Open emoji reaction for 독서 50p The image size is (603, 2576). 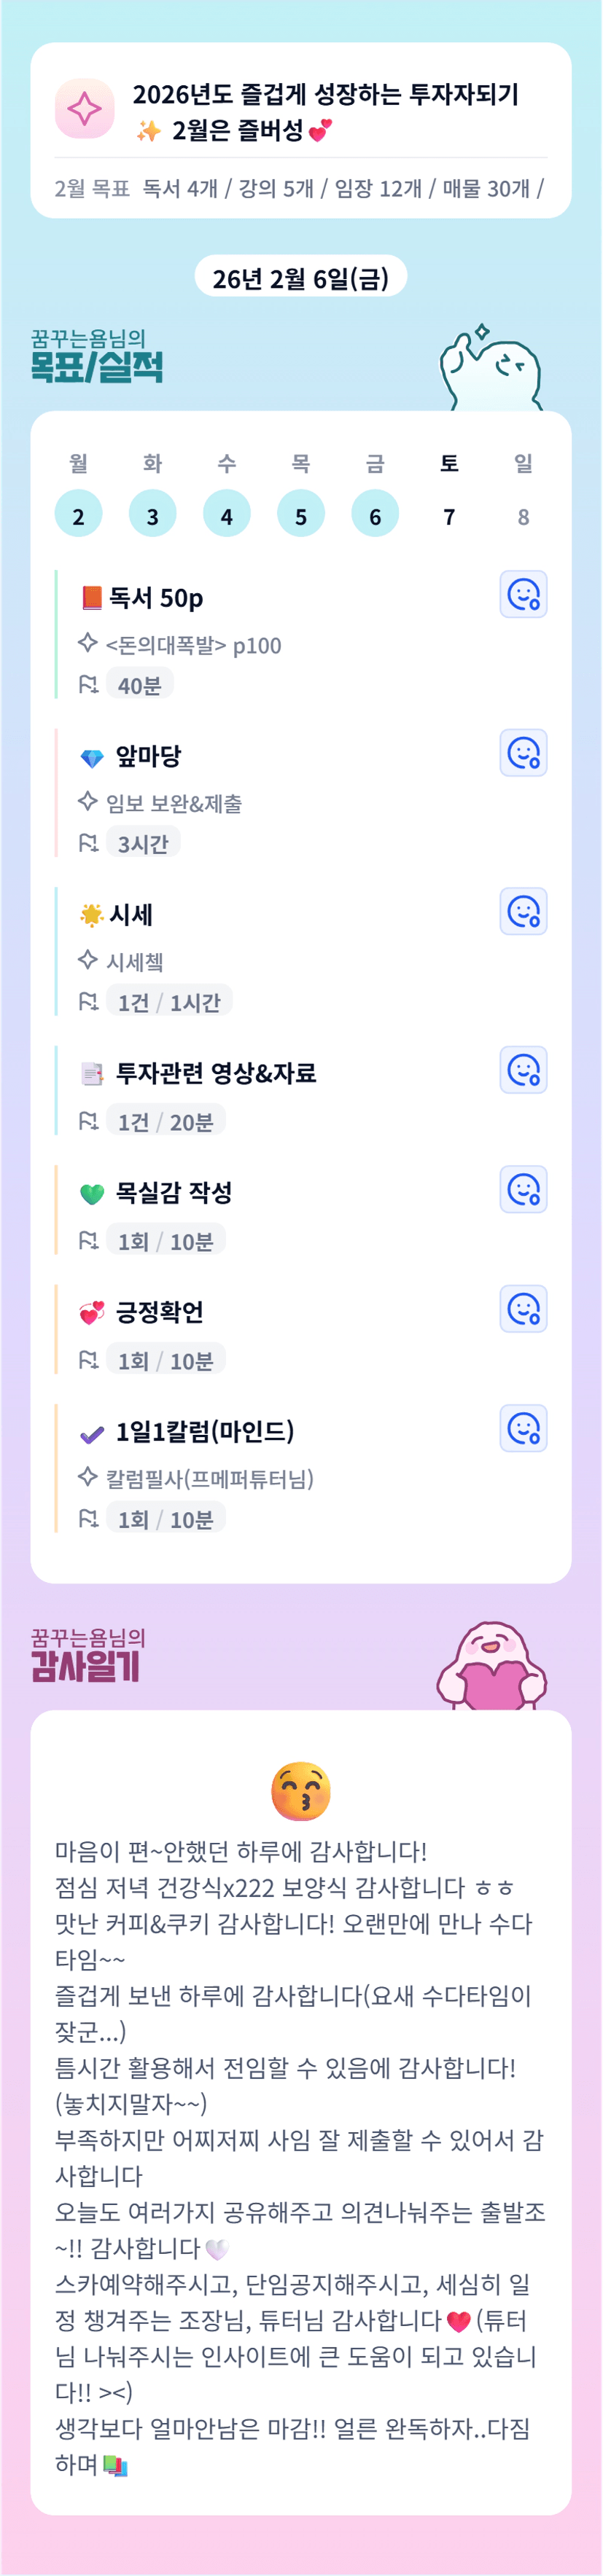[x=523, y=595]
